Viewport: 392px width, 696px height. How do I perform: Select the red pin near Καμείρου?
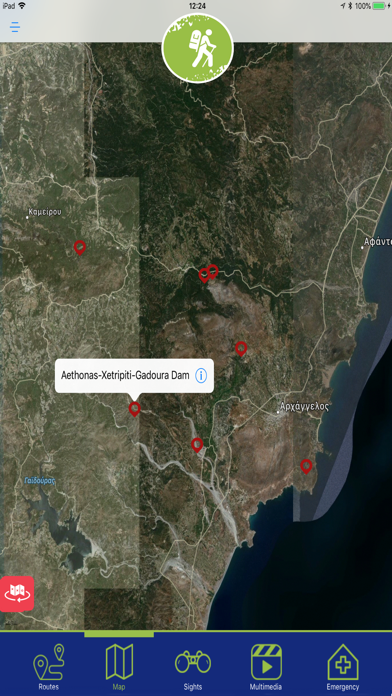[79, 247]
